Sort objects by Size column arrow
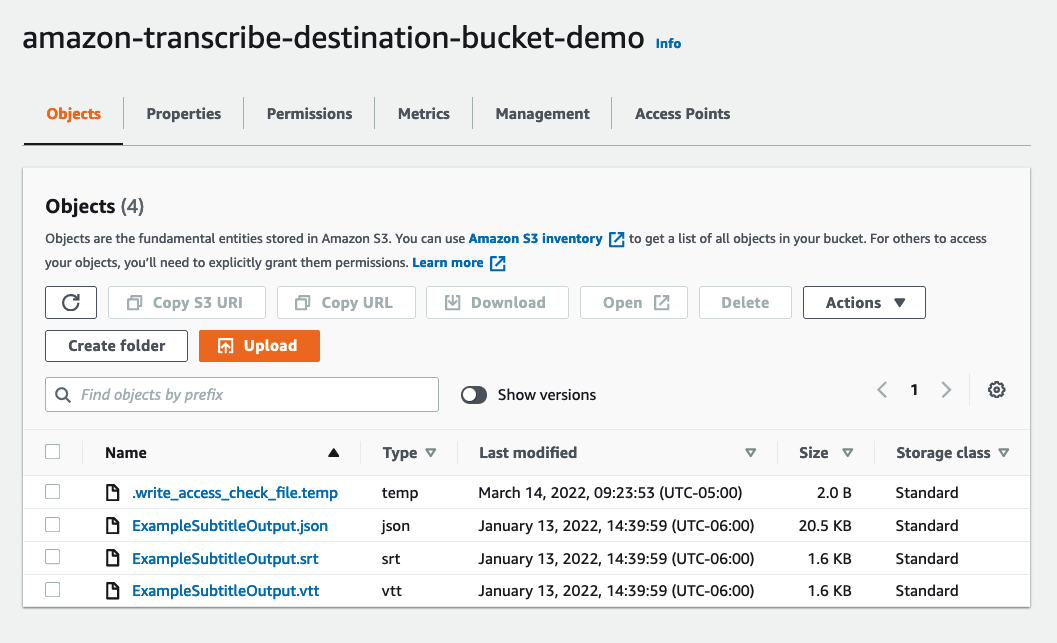Image resolution: width=1057 pixels, height=643 pixels. (x=847, y=453)
